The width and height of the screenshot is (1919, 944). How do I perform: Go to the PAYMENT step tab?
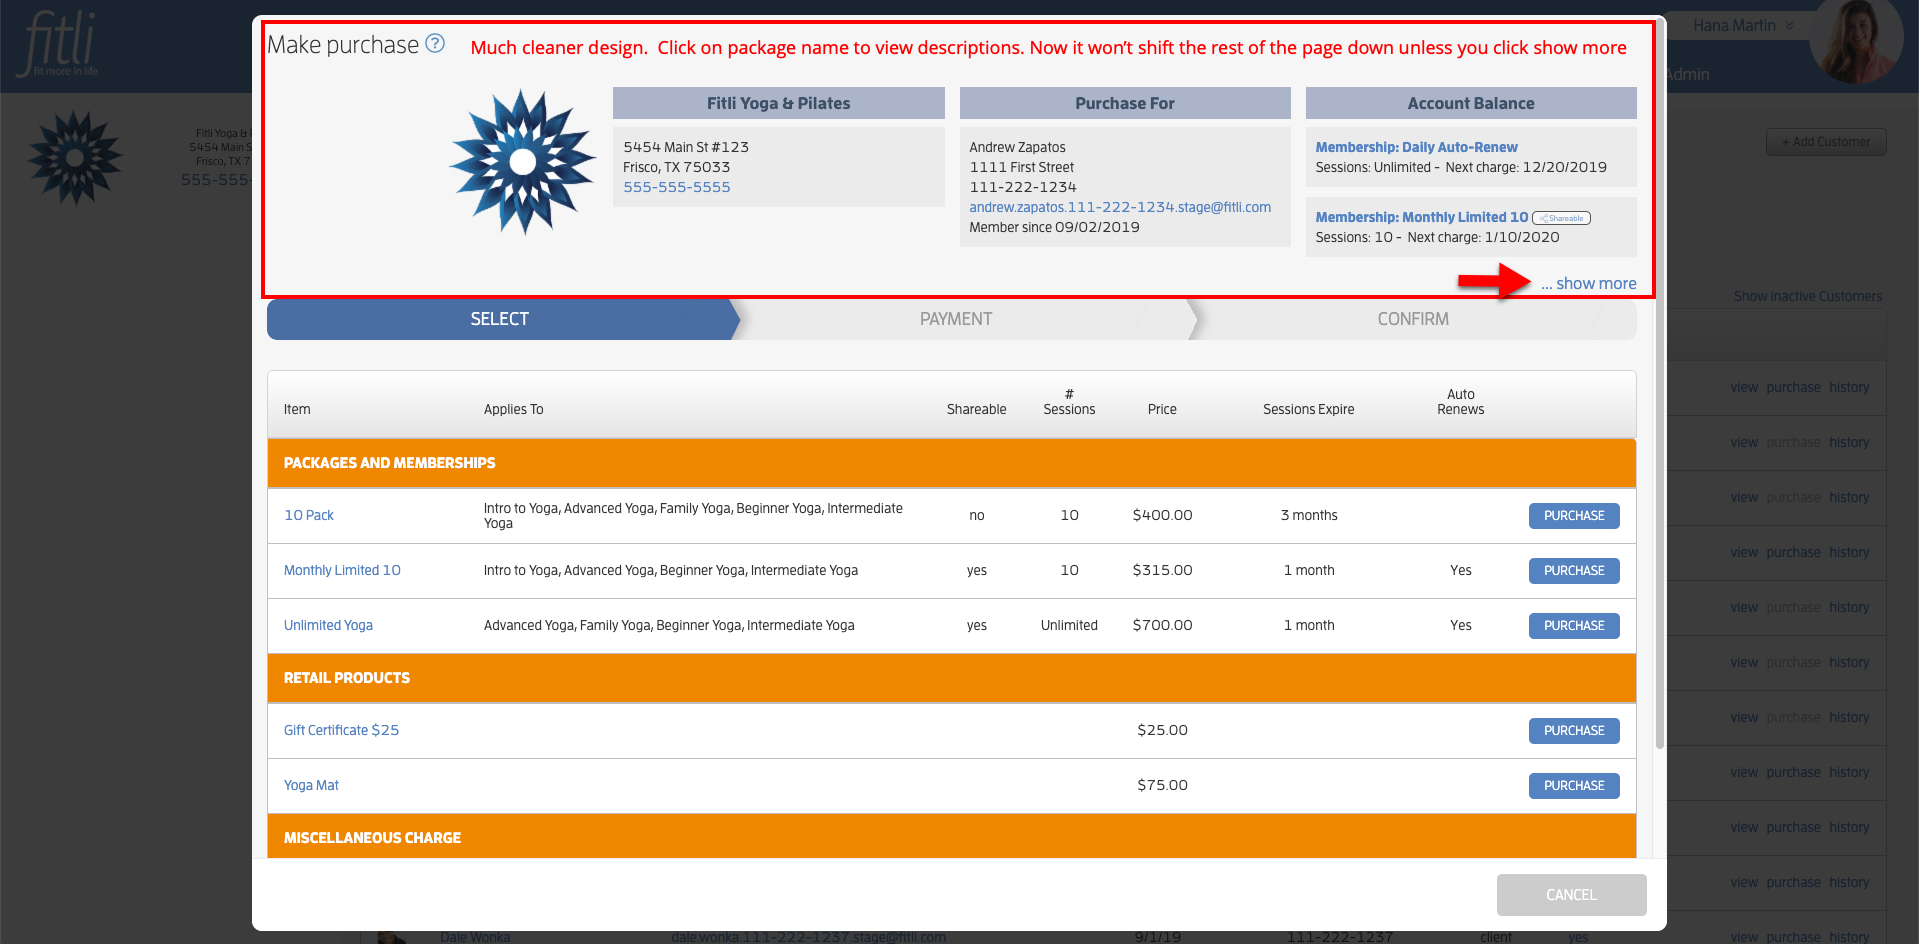pyautogui.click(x=956, y=319)
